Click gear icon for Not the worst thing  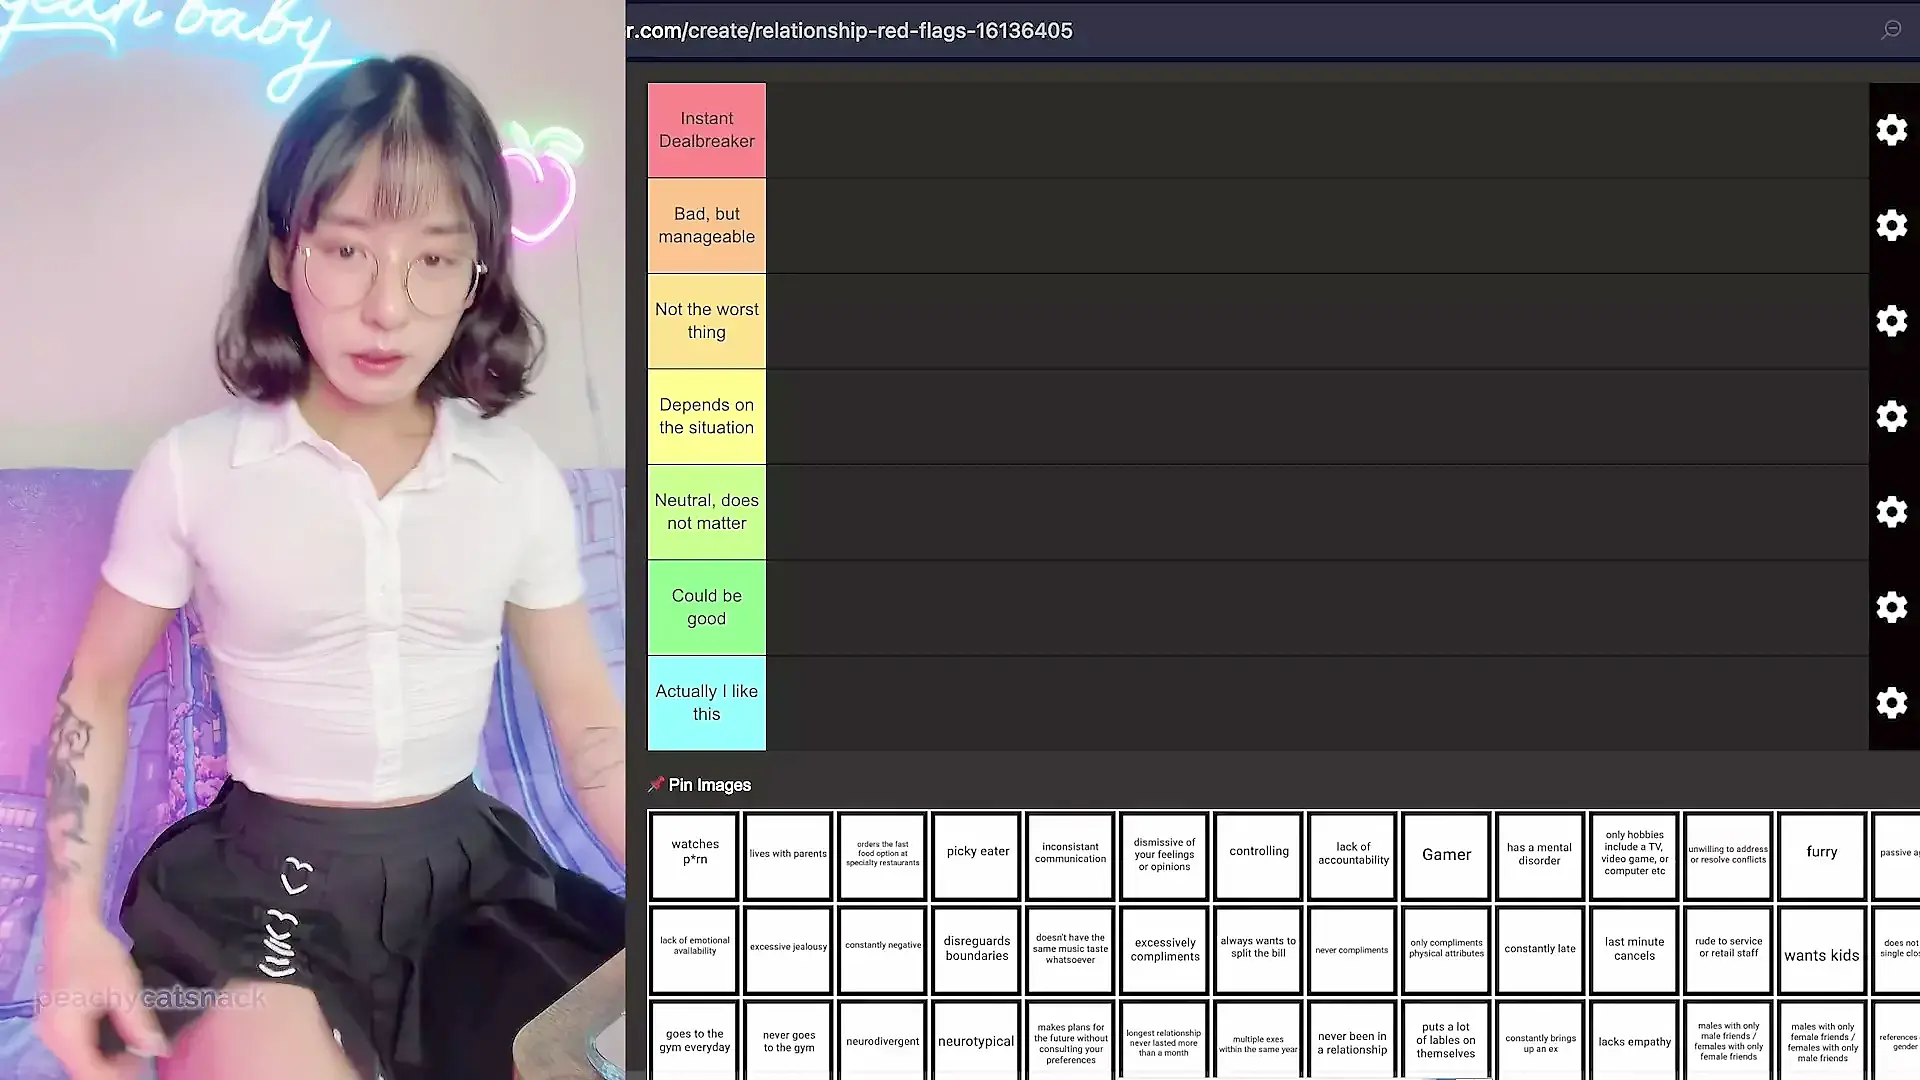(x=1891, y=321)
